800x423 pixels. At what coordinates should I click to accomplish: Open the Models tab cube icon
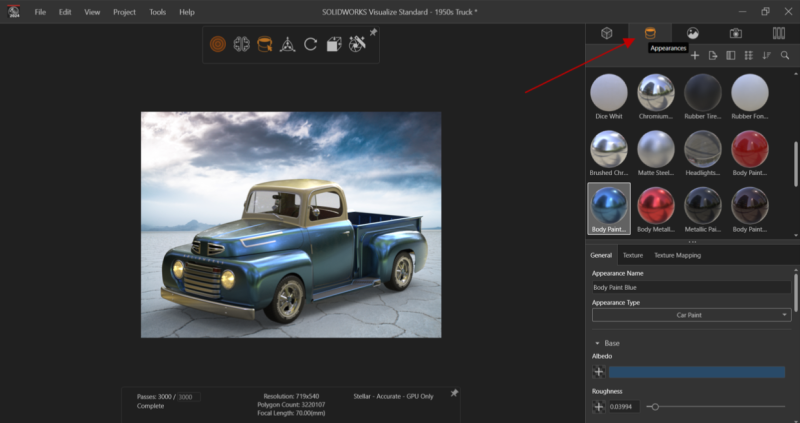point(607,33)
